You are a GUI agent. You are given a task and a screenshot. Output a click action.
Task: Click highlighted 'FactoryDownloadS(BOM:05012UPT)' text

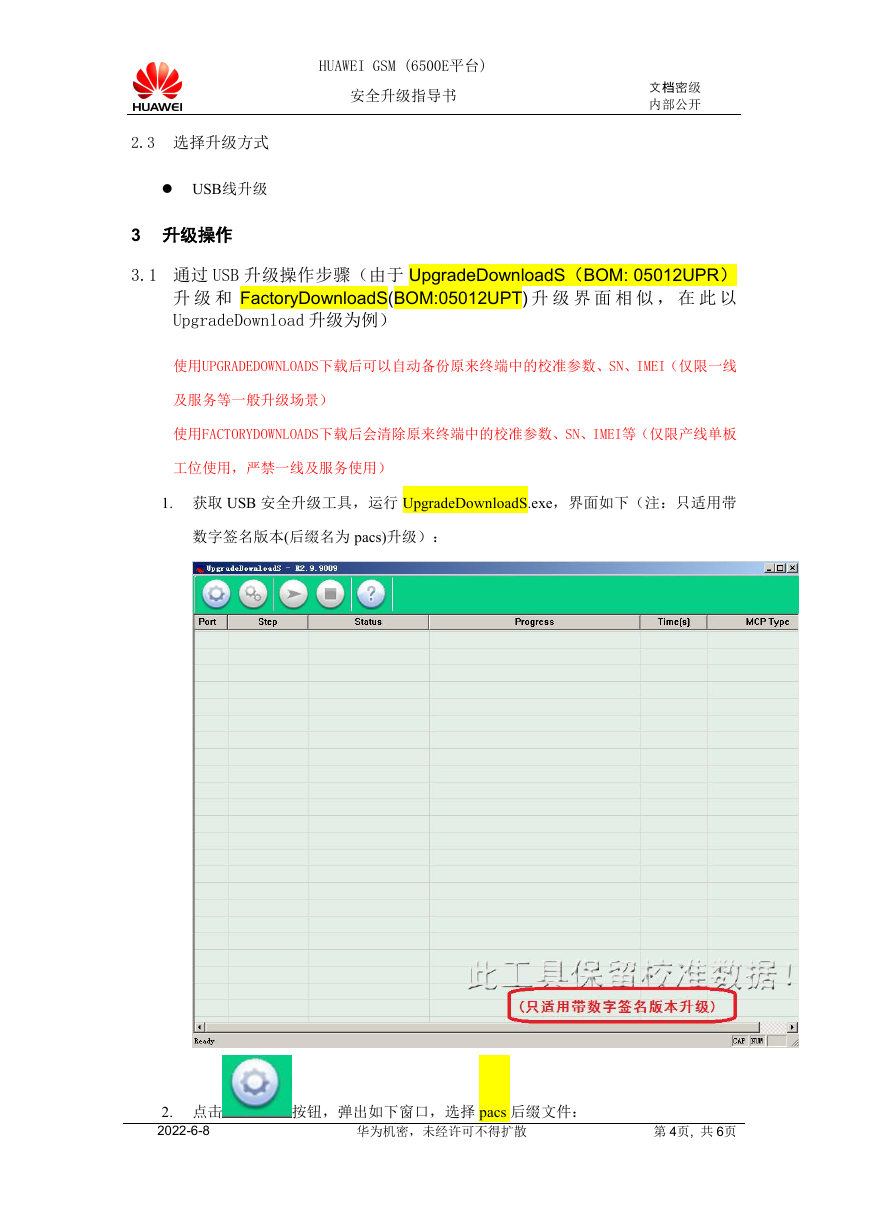(x=384, y=298)
